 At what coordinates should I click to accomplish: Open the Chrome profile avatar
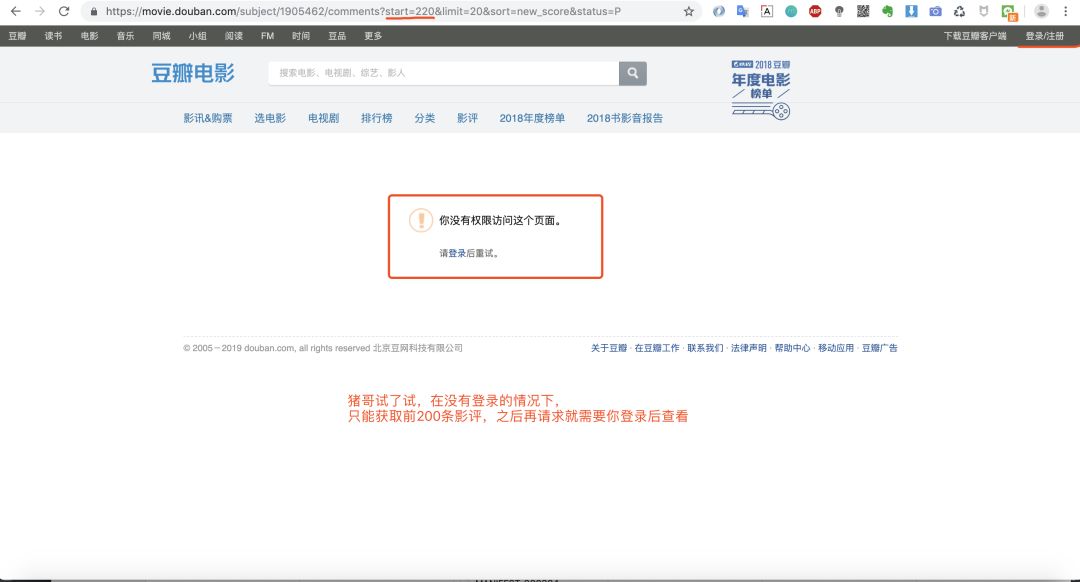click(1041, 11)
